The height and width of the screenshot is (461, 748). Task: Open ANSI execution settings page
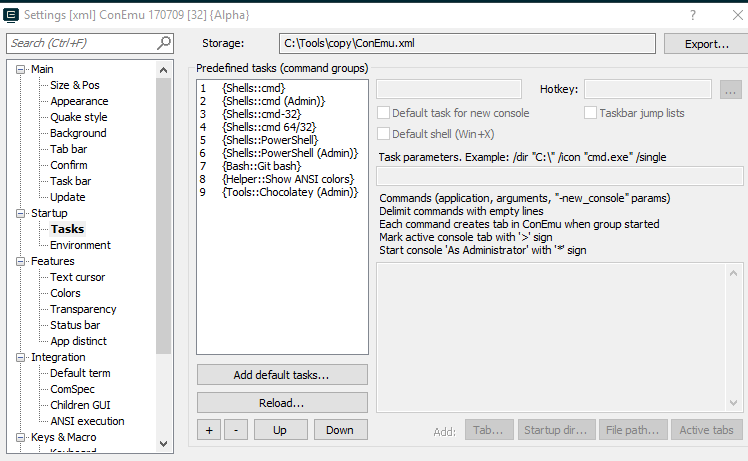pyautogui.click(x=87, y=421)
